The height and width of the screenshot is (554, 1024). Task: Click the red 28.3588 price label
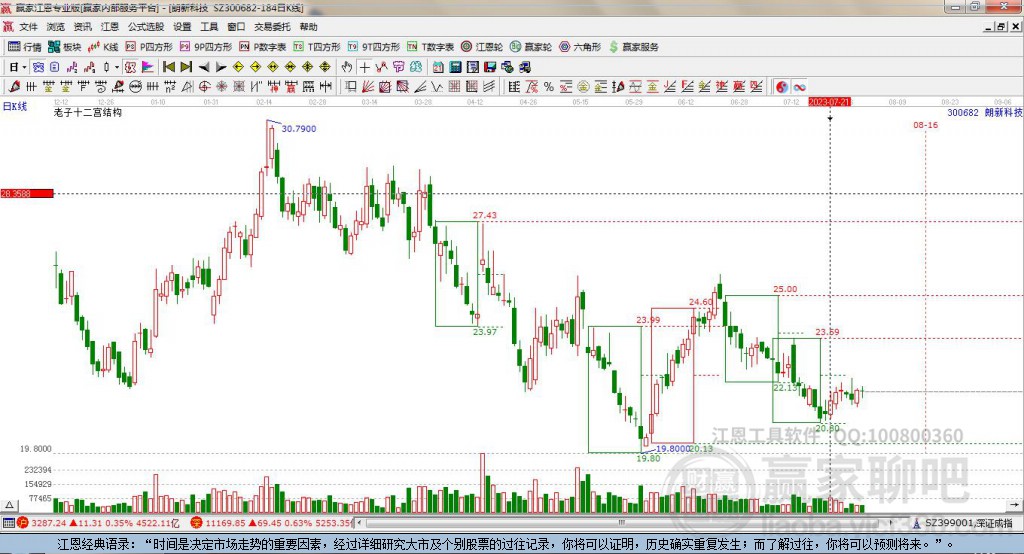[27, 193]
